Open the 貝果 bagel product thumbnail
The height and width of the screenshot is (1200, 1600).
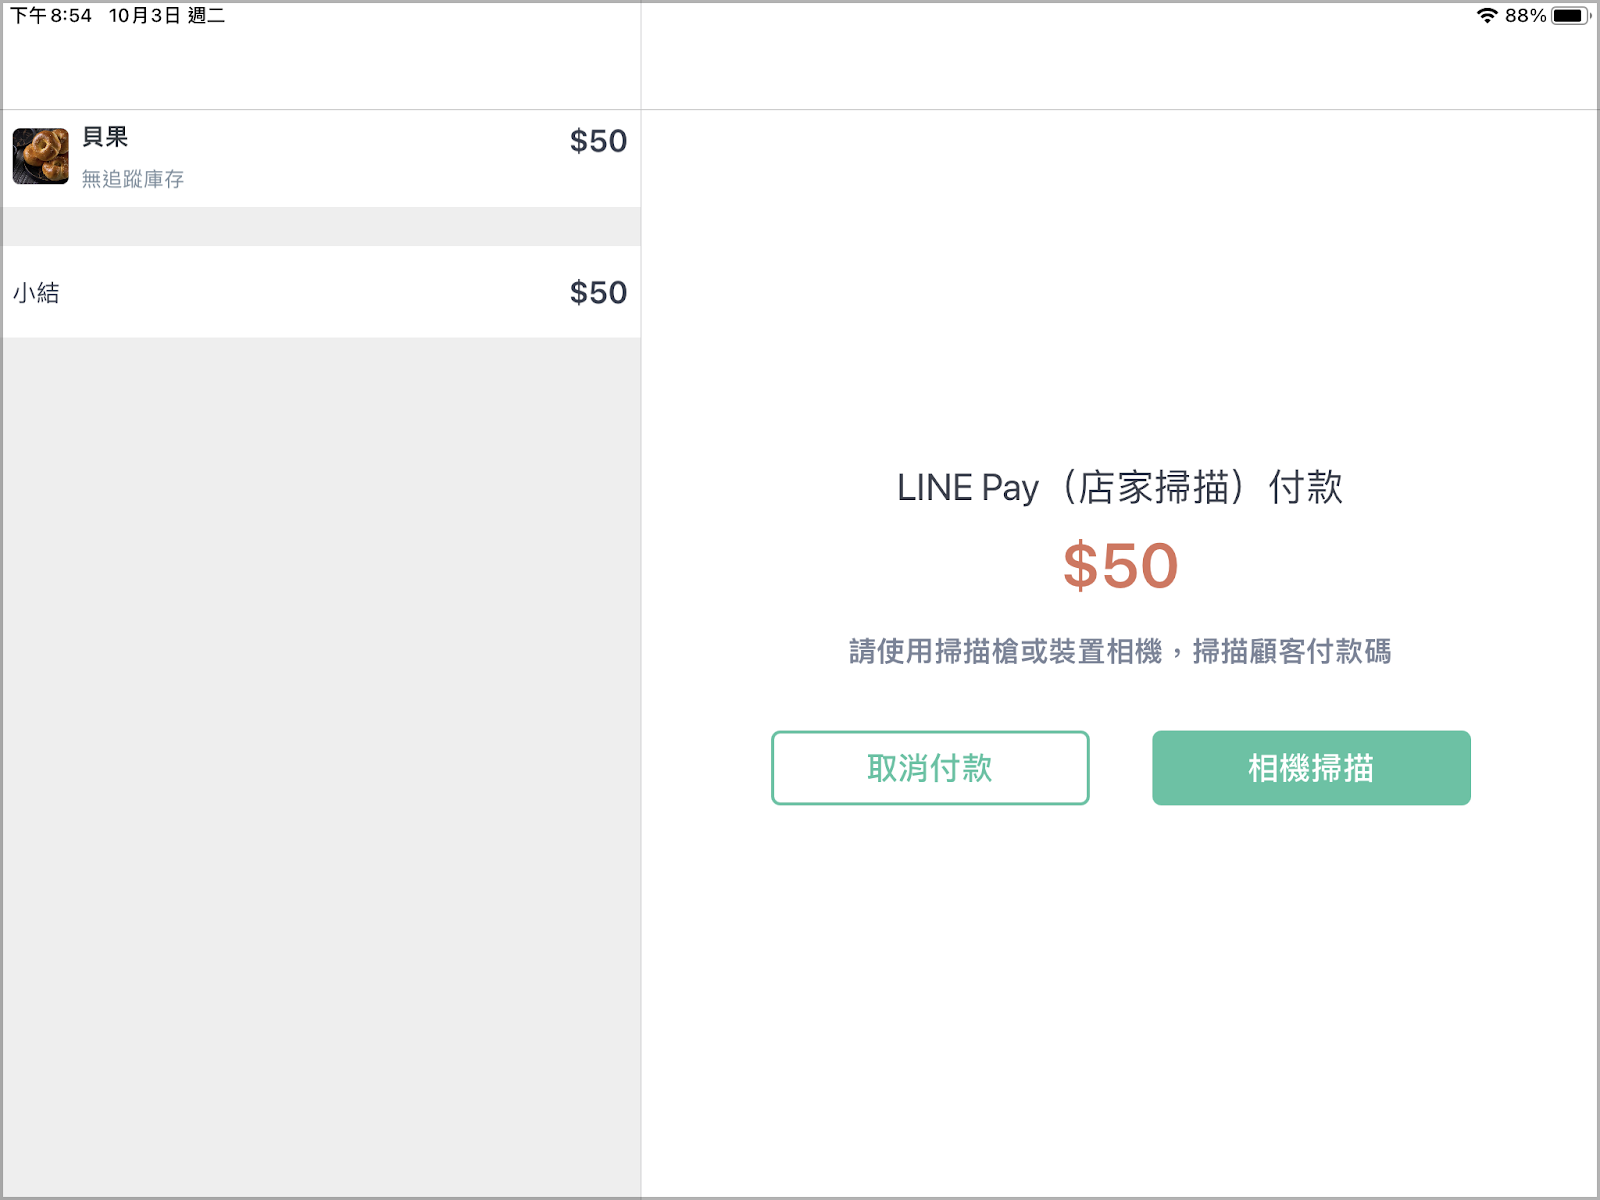click(x=41, y=156)
